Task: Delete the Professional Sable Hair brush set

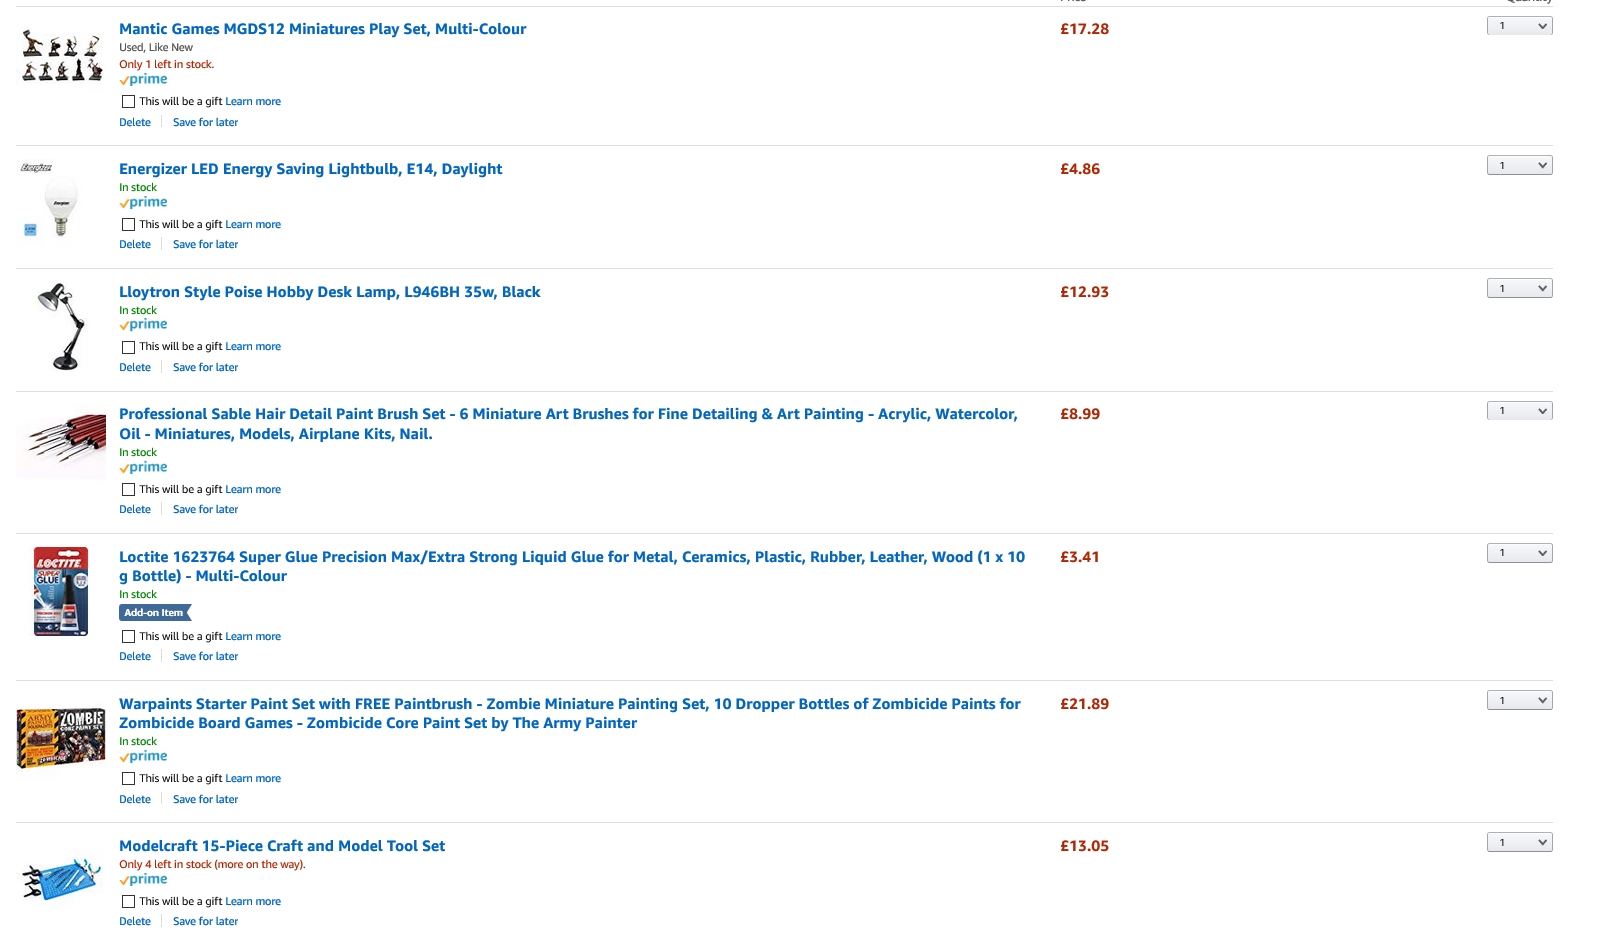Action: pos(135,510)
